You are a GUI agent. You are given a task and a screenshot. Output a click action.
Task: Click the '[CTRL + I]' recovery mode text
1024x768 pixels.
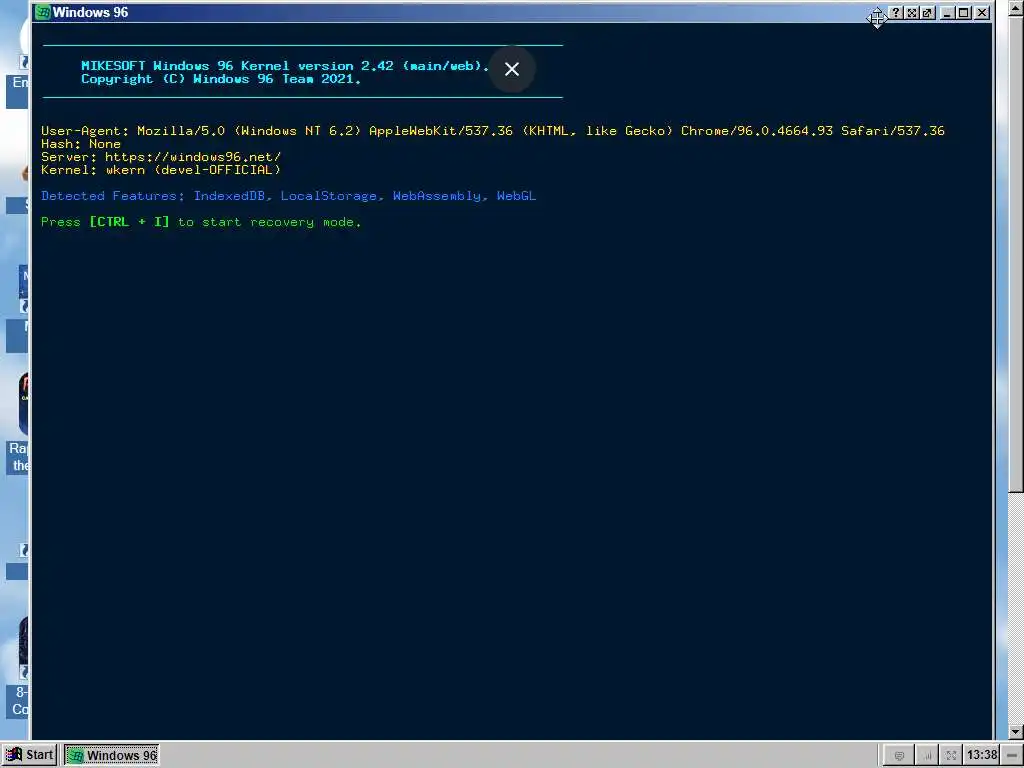(x=129, y=222)
